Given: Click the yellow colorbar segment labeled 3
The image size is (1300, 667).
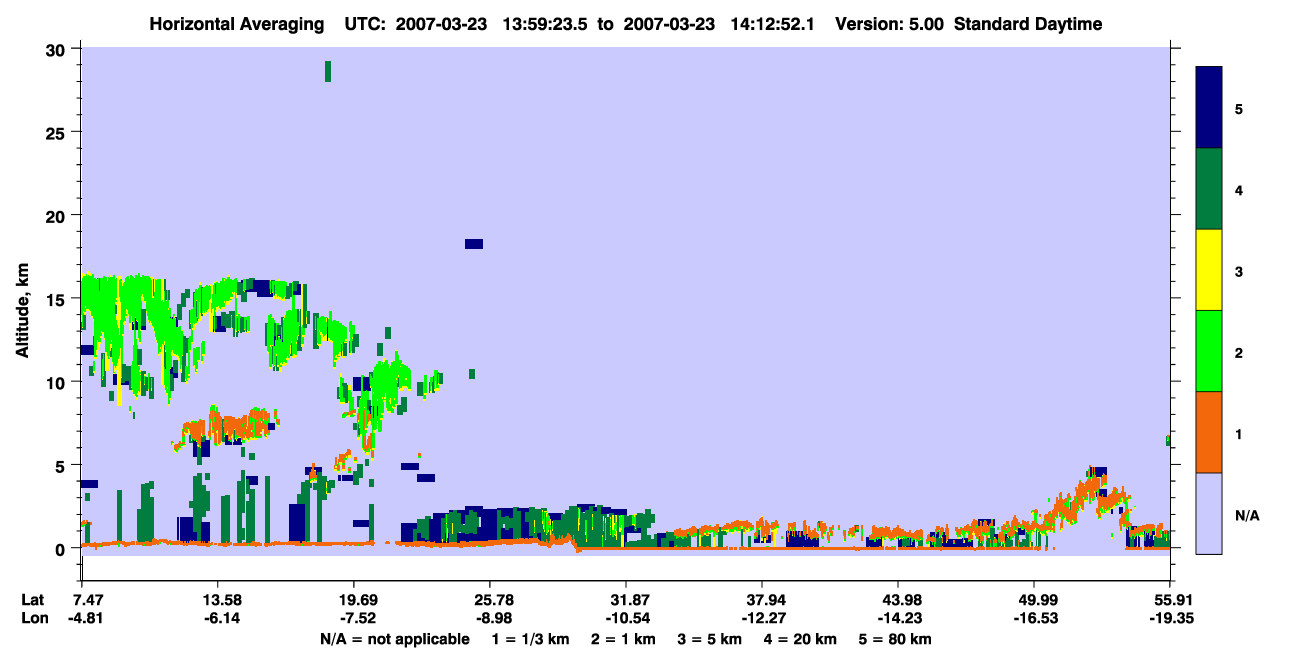Looking at the screenshot, I should (1209, 270).
